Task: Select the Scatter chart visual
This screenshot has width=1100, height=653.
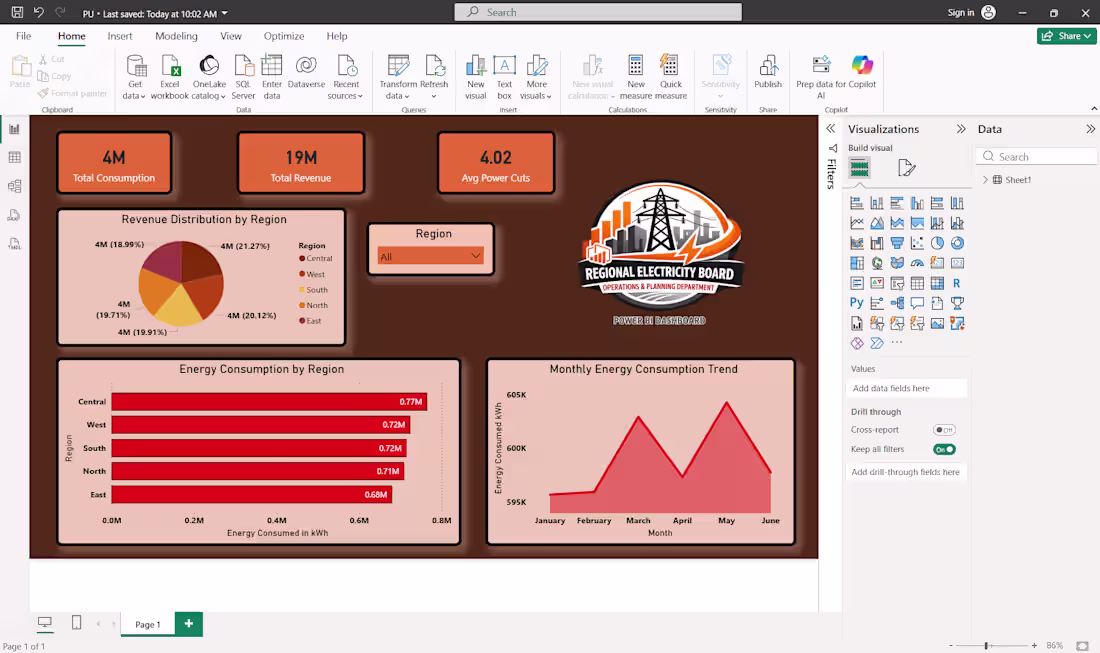Action: click(x=917, y=243)
